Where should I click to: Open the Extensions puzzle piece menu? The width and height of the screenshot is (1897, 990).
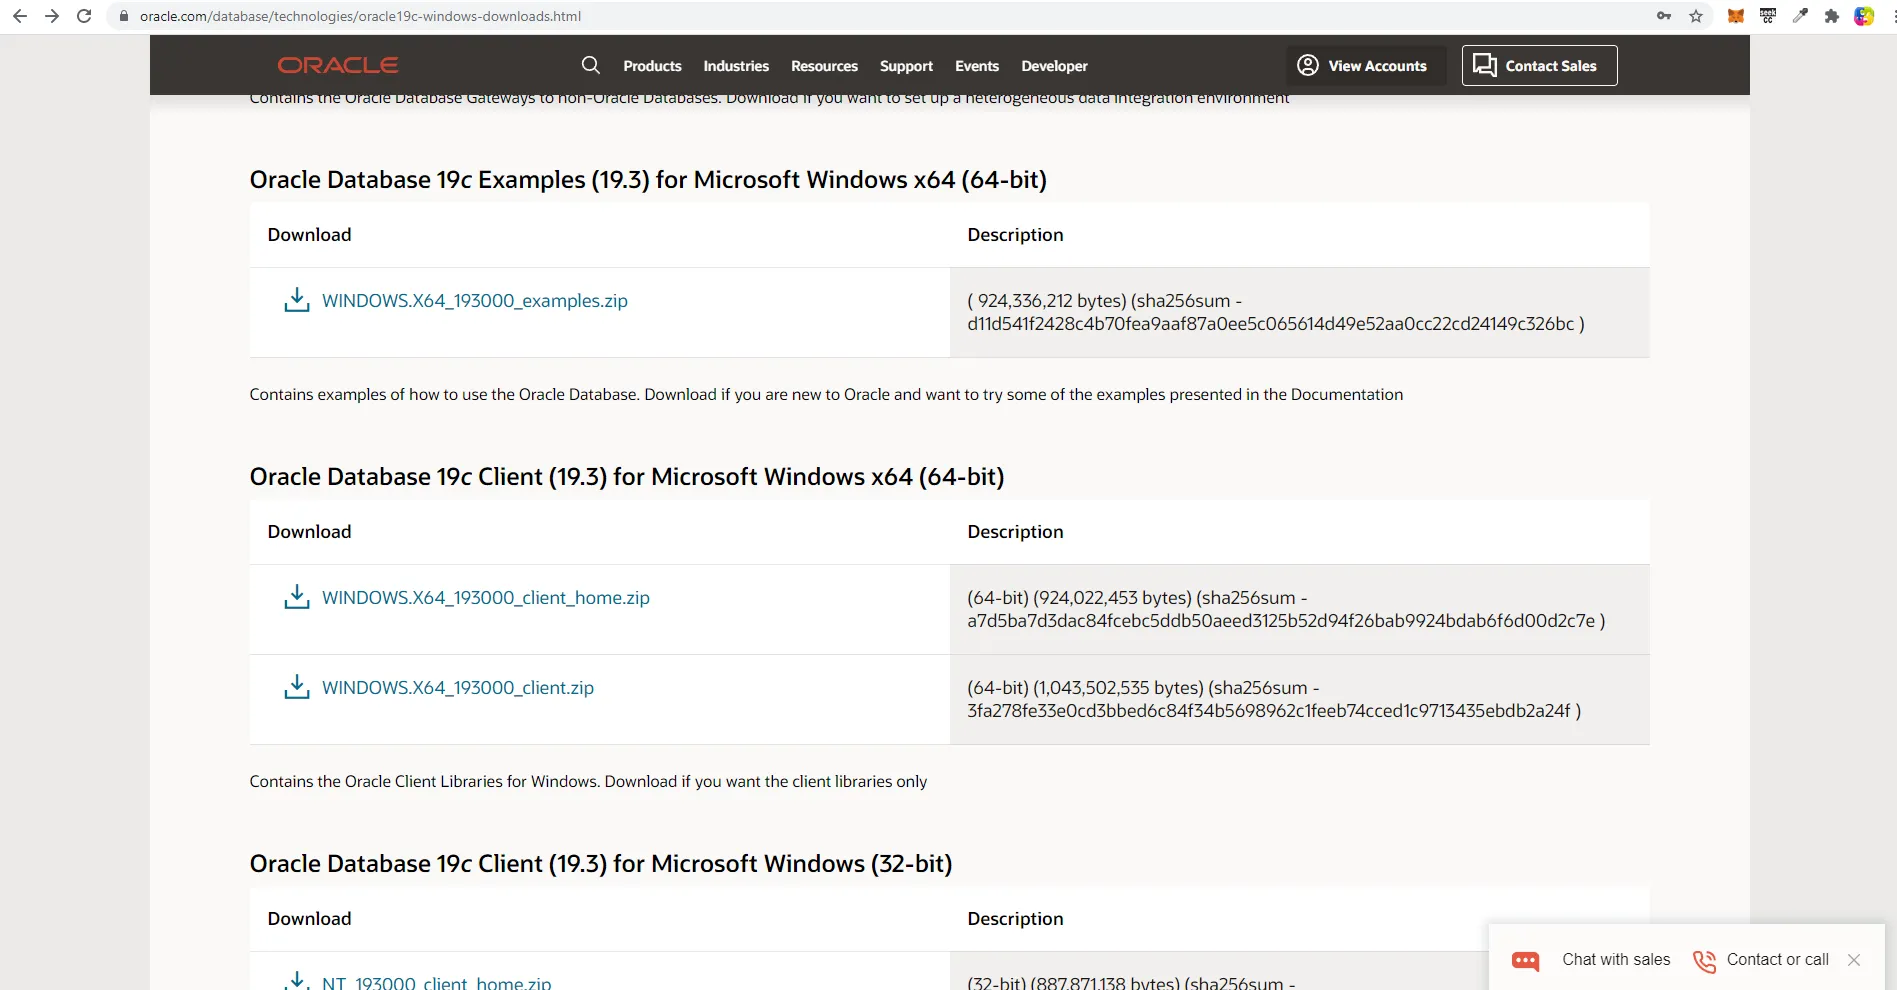tap(1832, 16)
